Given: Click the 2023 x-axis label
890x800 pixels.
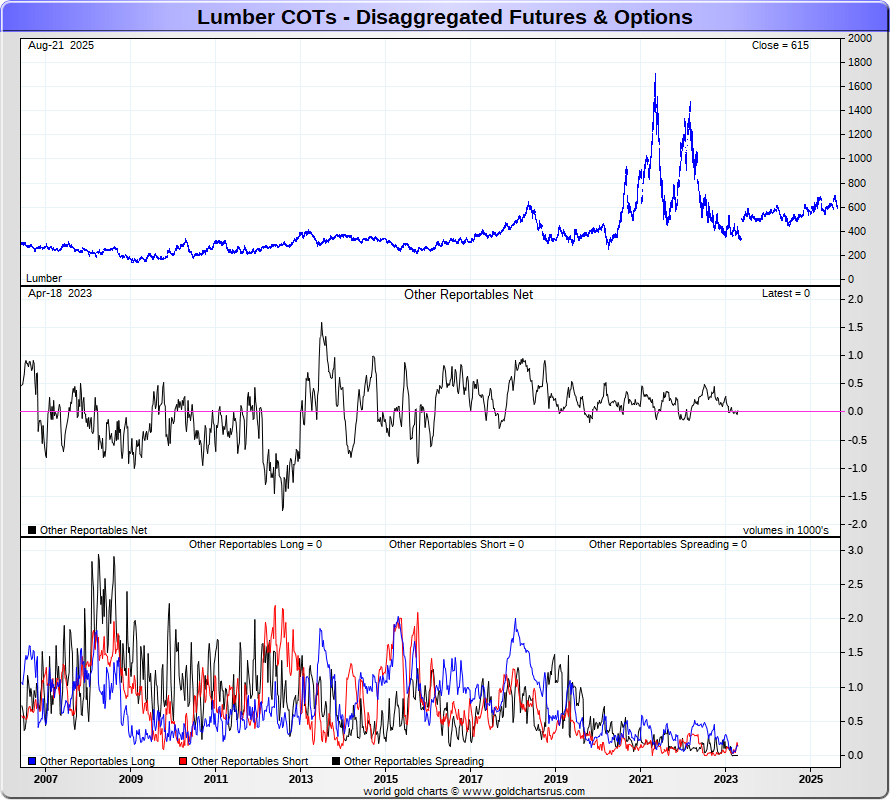Looking at the screenshot, I should 725,779.
